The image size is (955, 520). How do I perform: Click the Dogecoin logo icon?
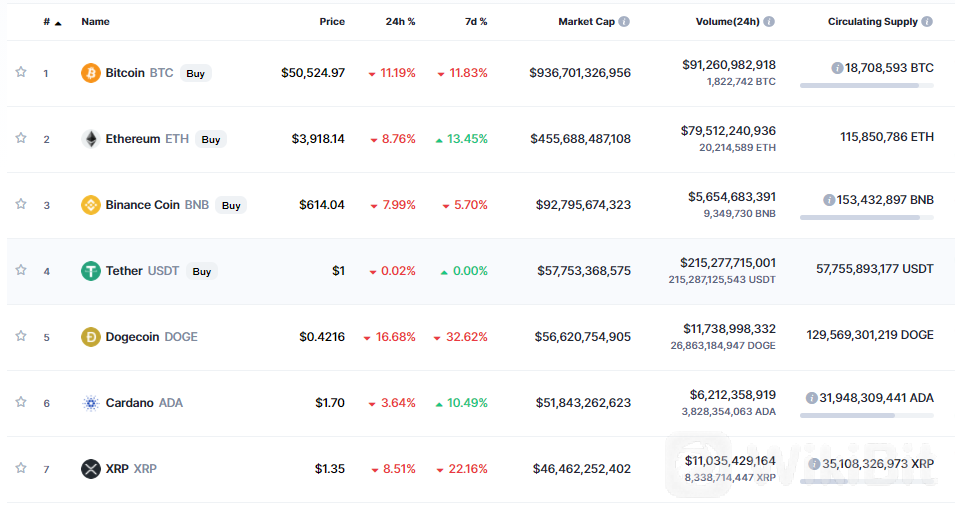(x=91, y=337)
